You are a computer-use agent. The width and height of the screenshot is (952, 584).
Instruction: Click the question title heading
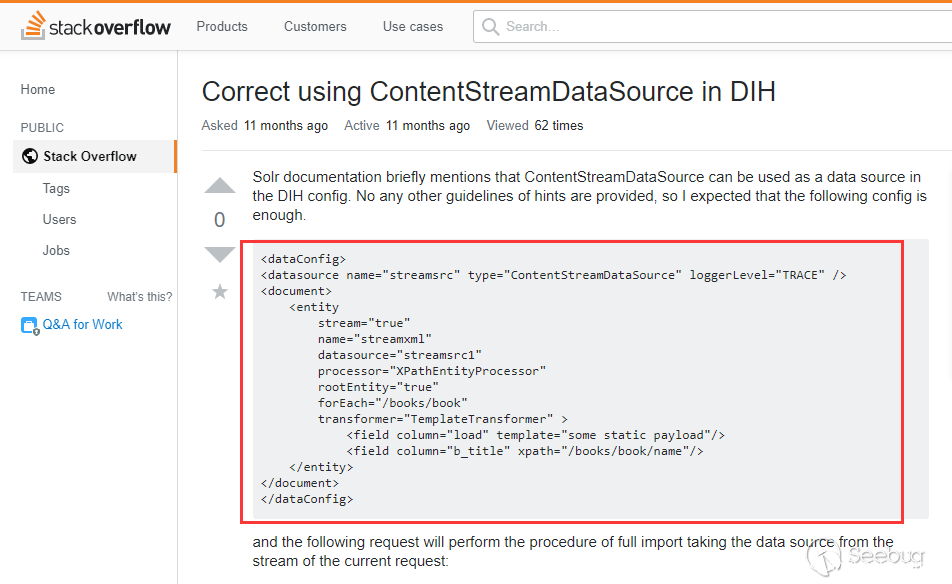(489, 92)
